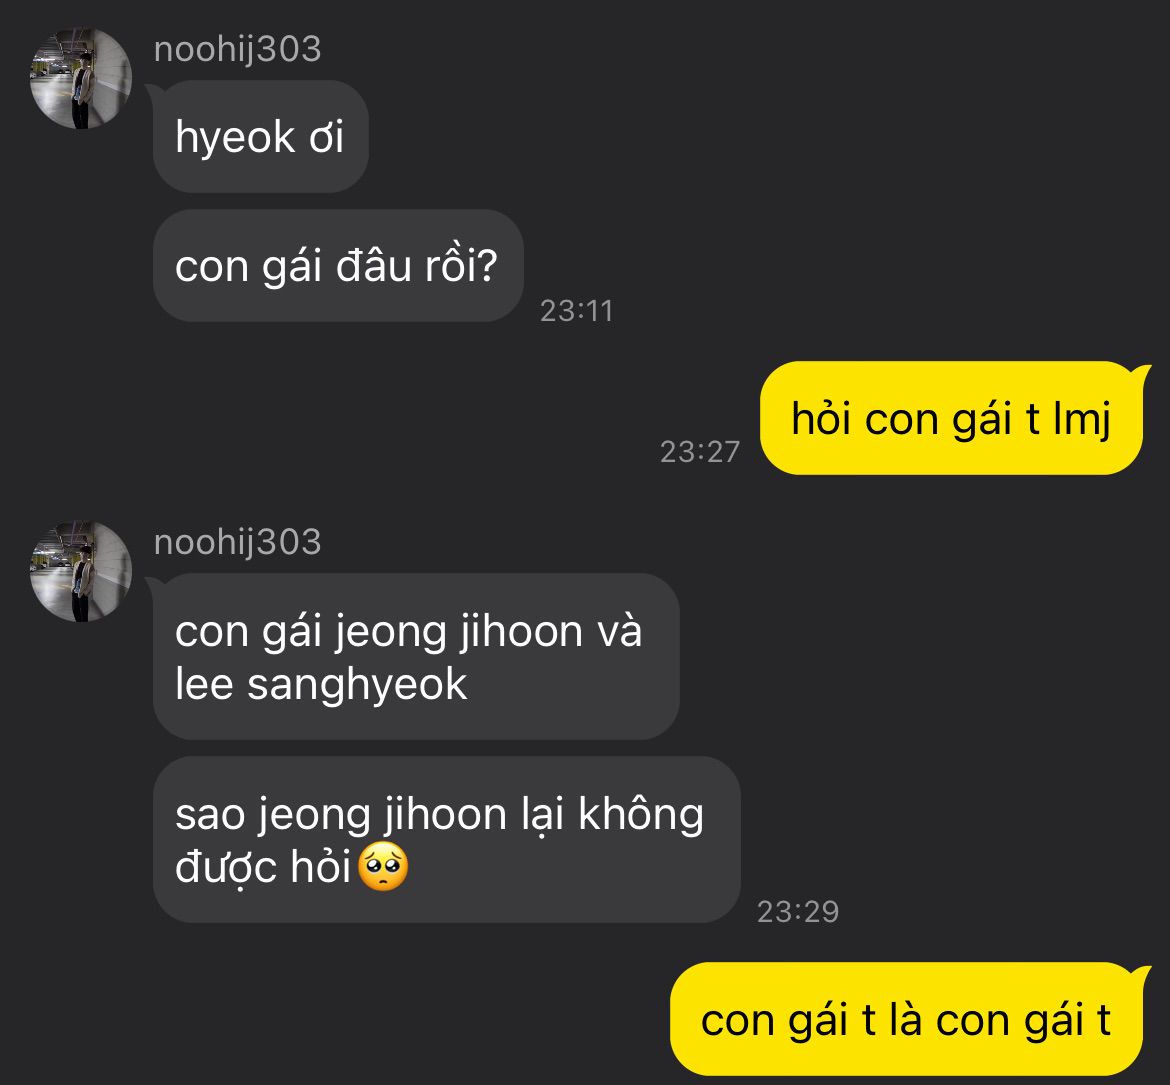
Task: Tap the 23:27 timestamp
Action: (700, 451)
